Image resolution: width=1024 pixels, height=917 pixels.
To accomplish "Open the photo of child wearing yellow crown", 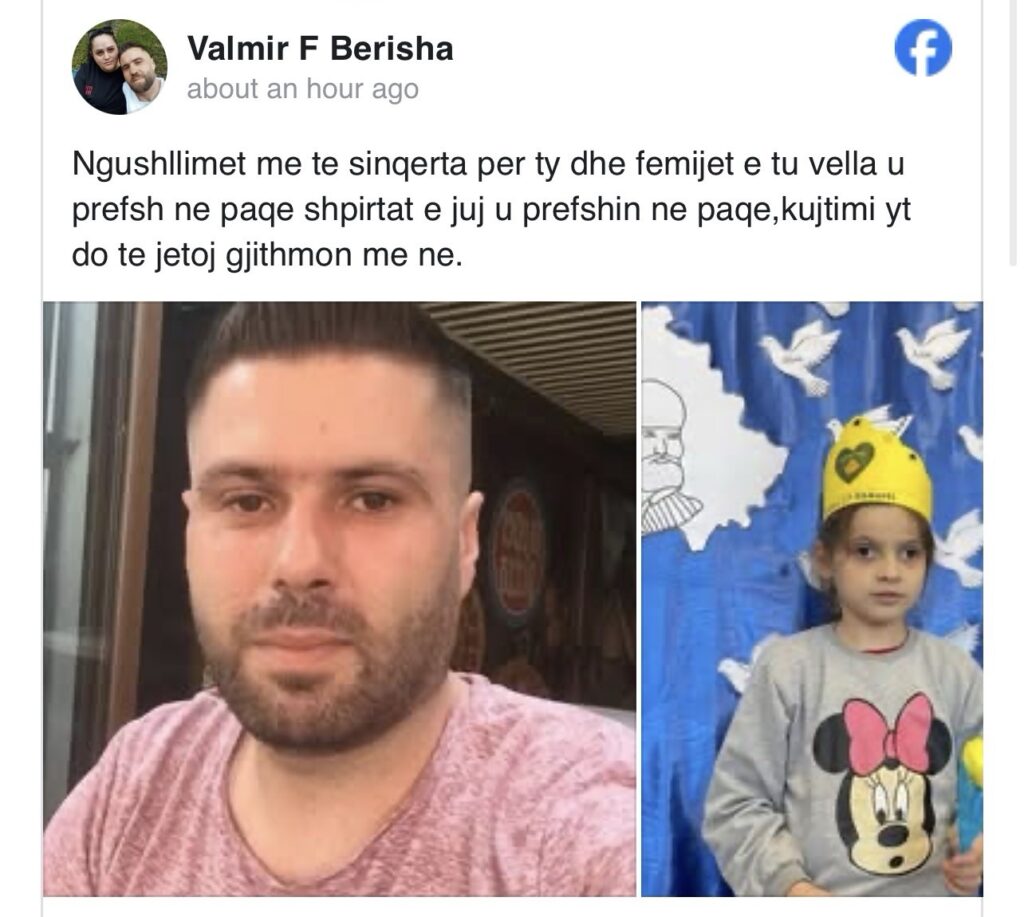I will [812, 598].
